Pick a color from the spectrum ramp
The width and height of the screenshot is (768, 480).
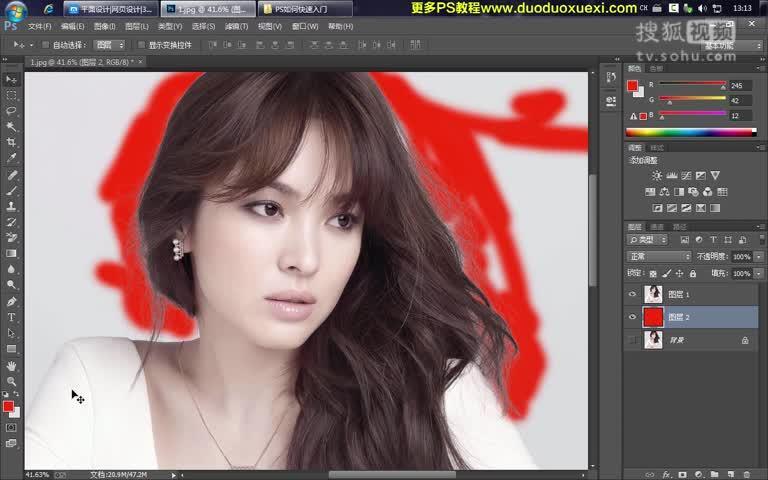691,132
